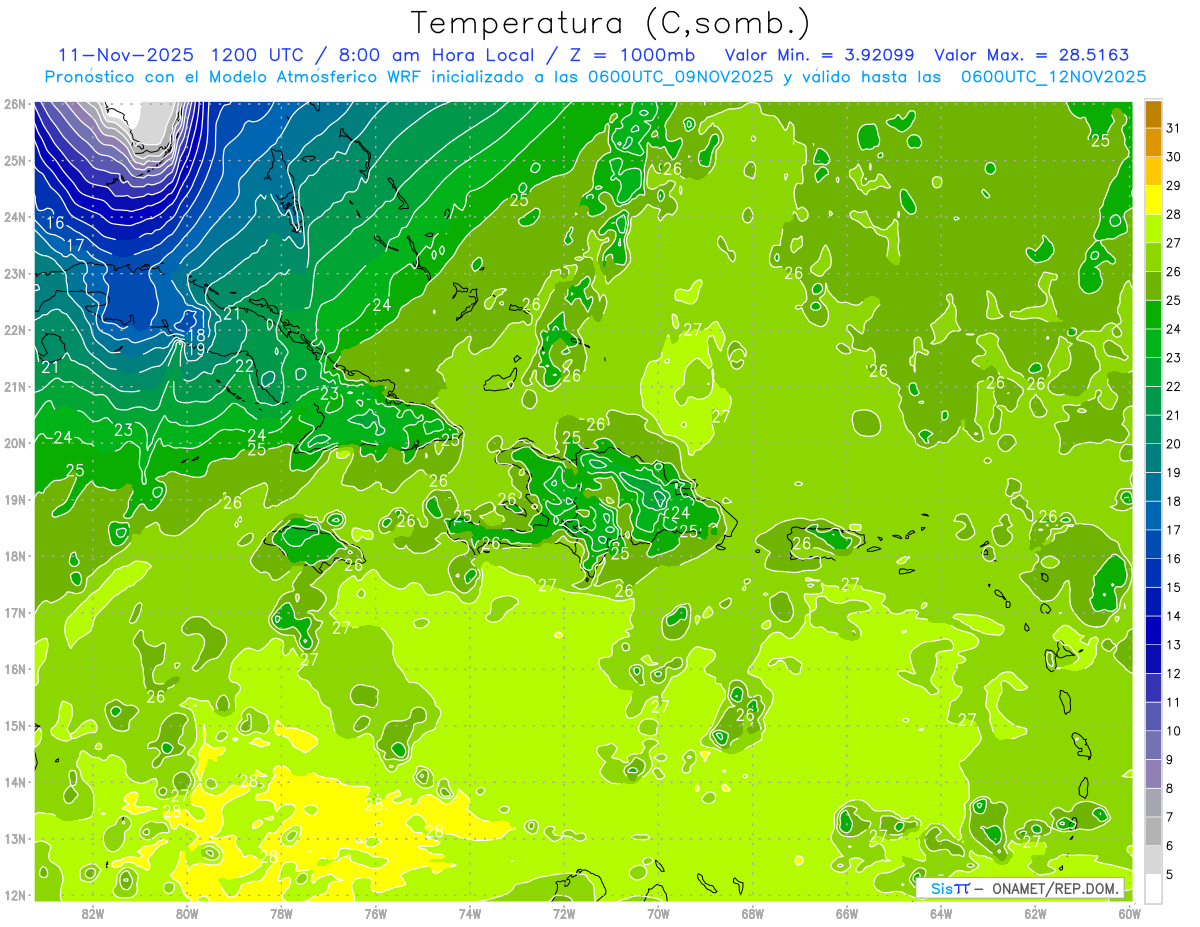The height and width of the screenshot is (927, 1200).
Task: Click the '60W' longitude axis label
Action: coord(1130,912)
